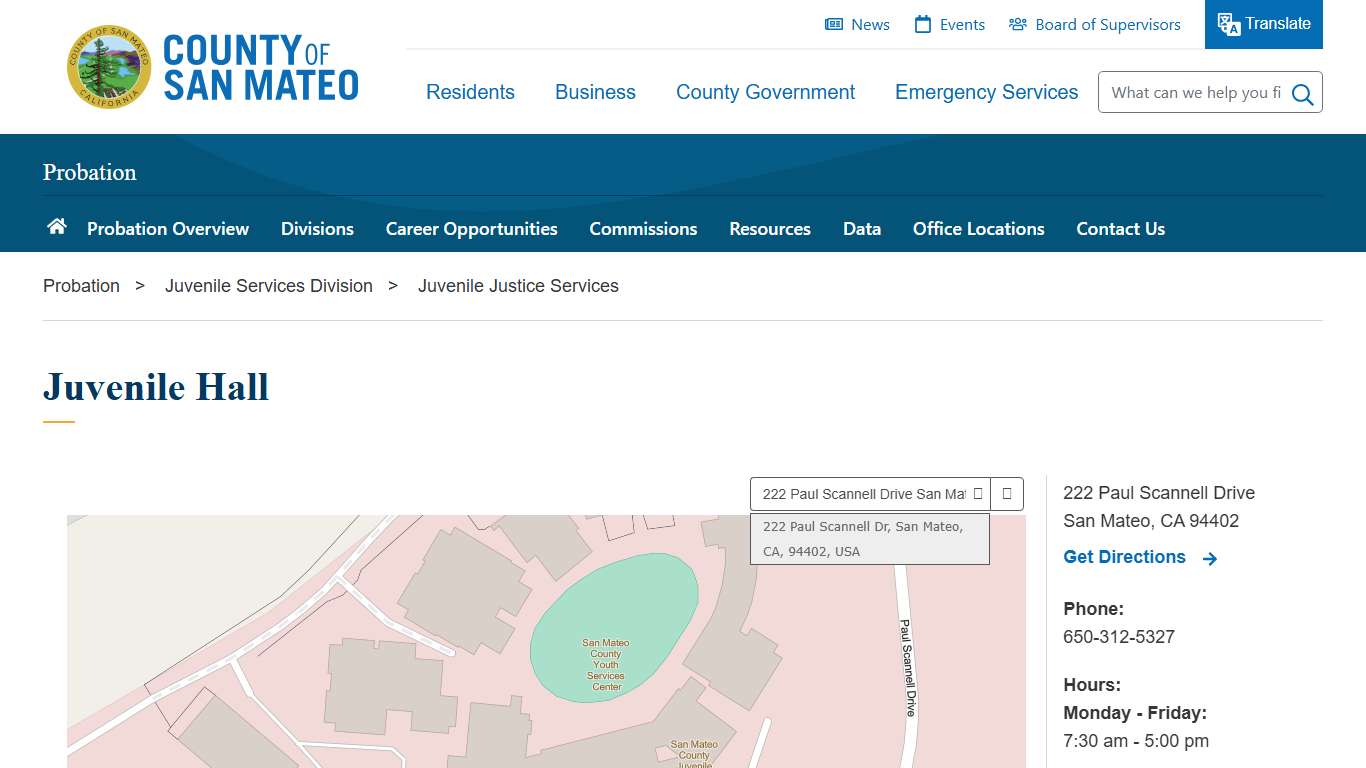Navigate to Juvenile Services Division breadcrumb
Viewport: 1366px width, 768px height.
click(x=268, y=286)
